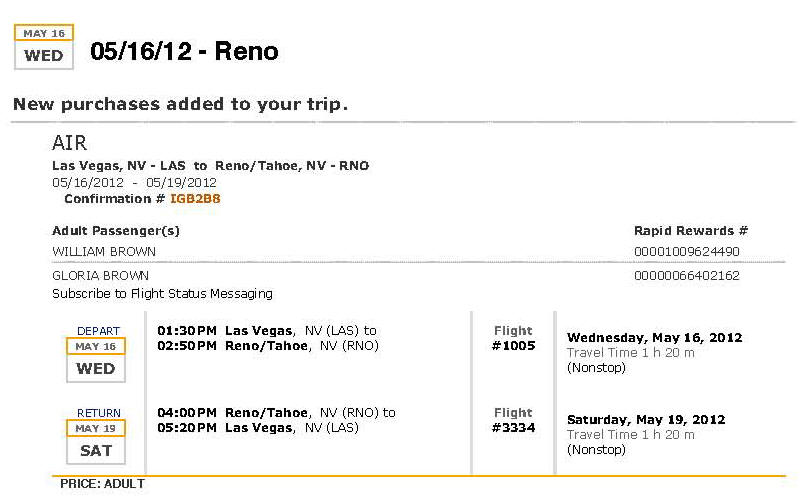Viewport: 807px width, 497px height.
Task: Click Rapid Rewards number 00001009624490
Action: (687, 252)
